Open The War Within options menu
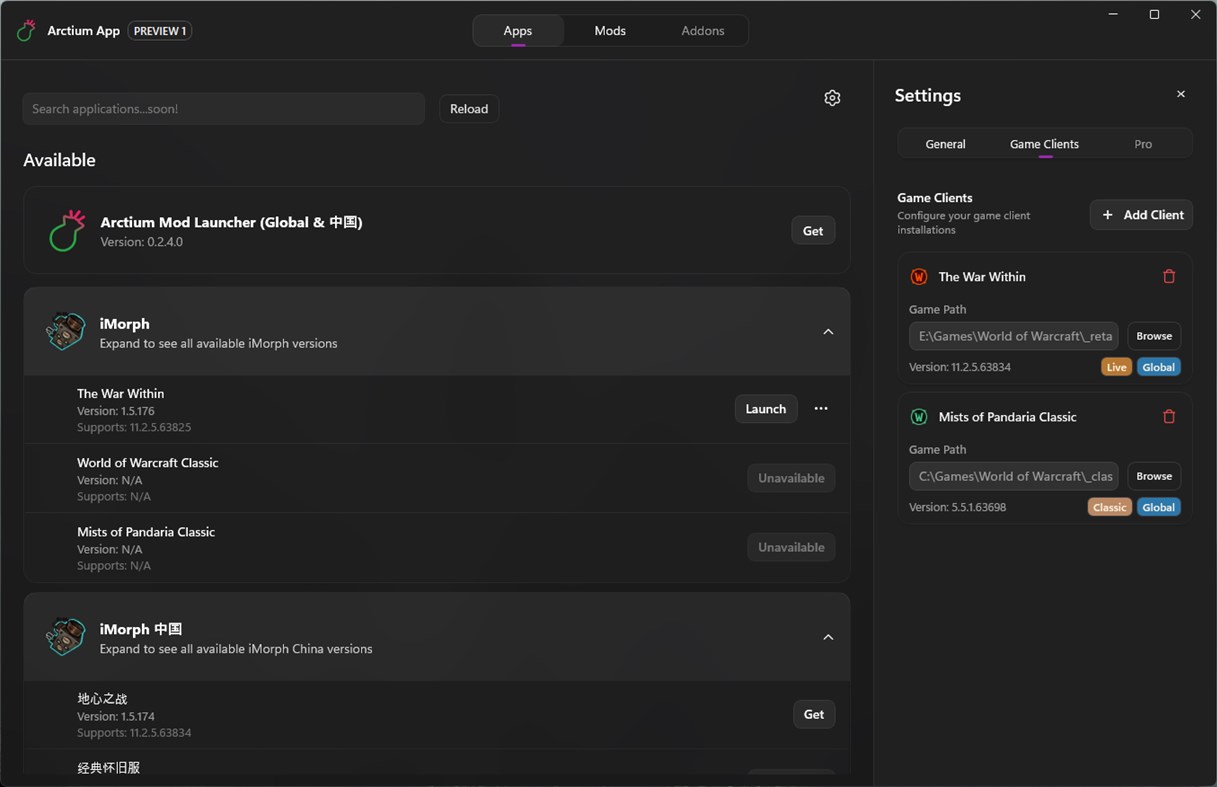Viewport: 1217px width, 787px height. (821, 408)
